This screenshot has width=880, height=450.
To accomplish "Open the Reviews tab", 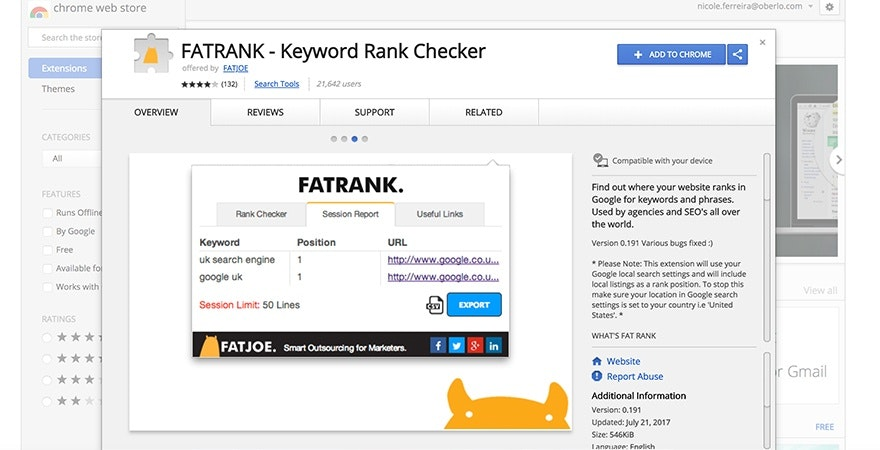I will [x=265, y=112].
